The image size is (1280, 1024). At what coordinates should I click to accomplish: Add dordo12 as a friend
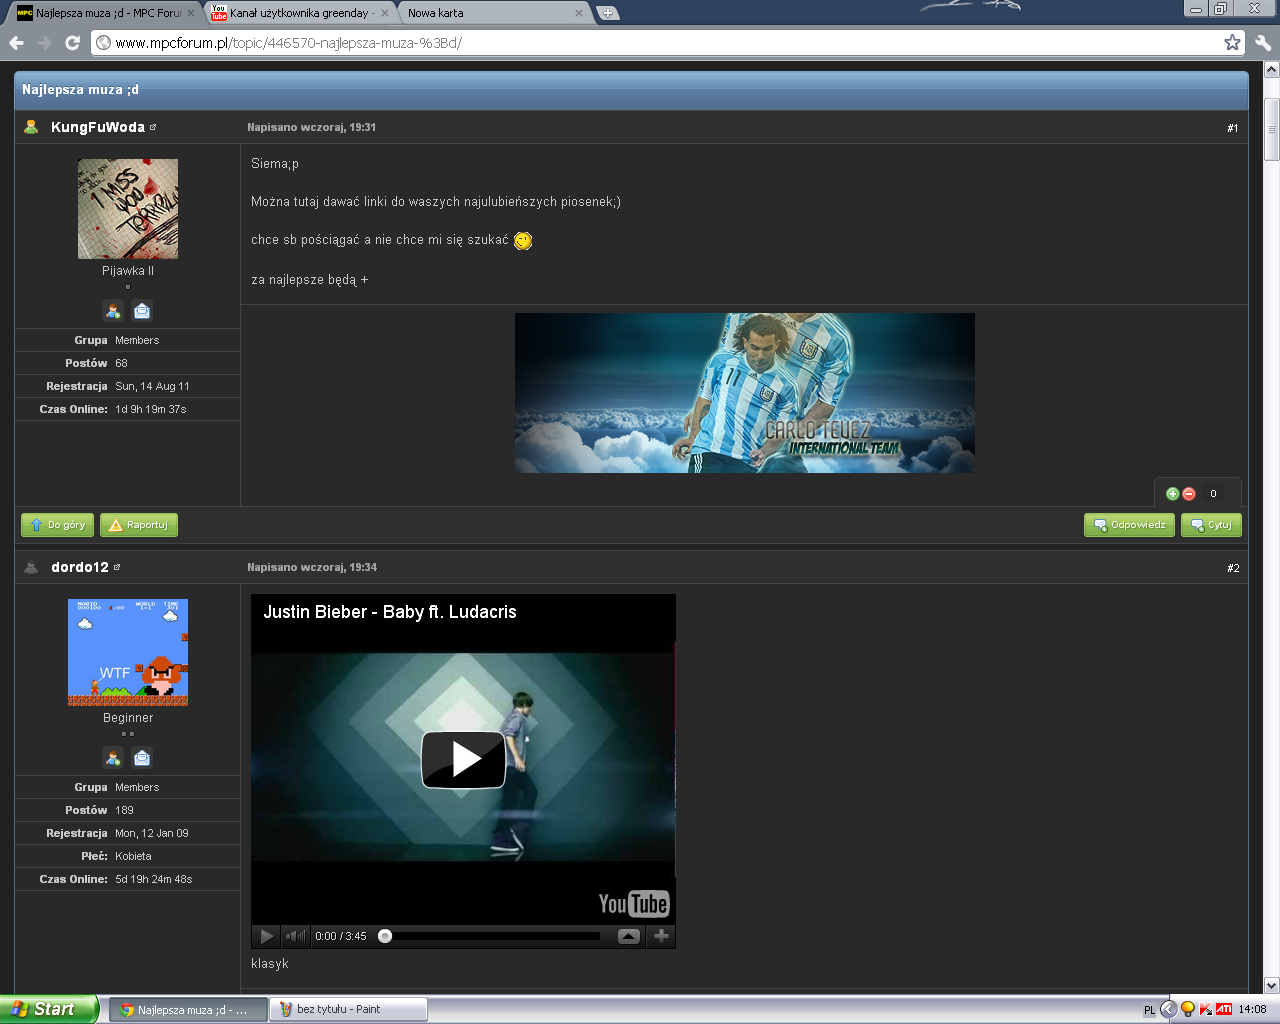(x=113, y=758)
